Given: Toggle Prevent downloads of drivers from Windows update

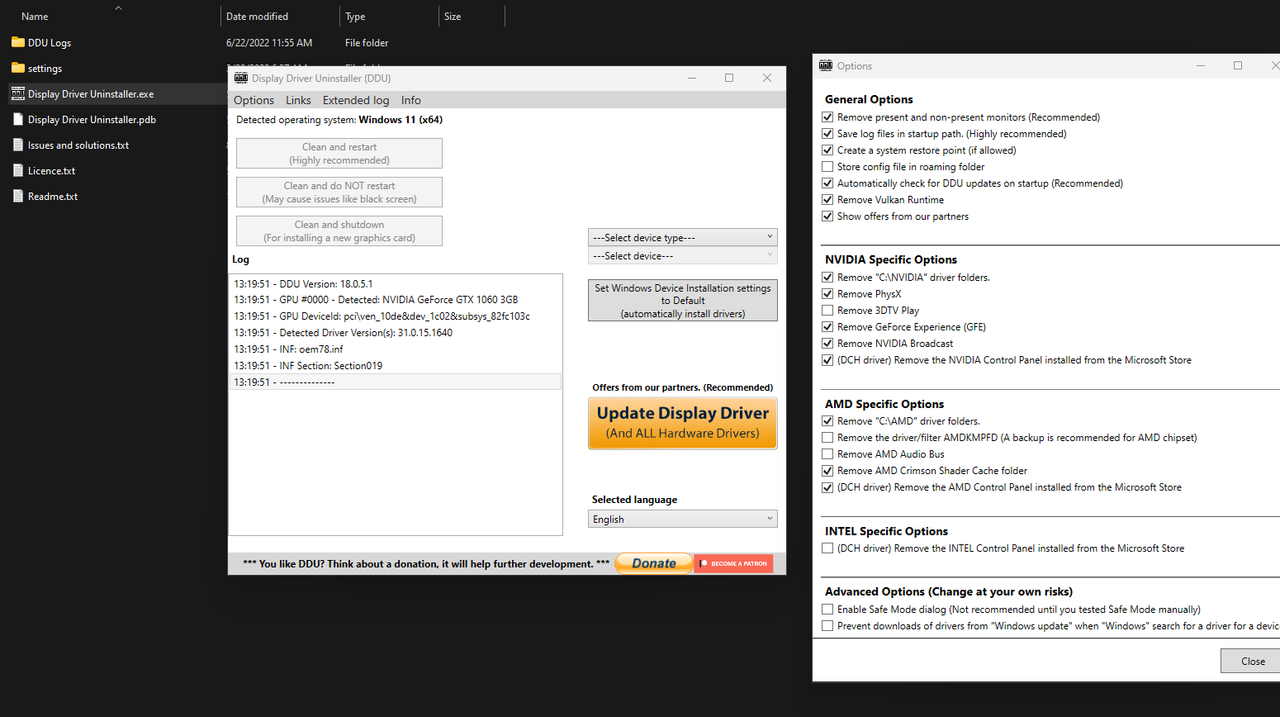Looking at the screenshot, I should pyautogui.click(x=827, y=626).
